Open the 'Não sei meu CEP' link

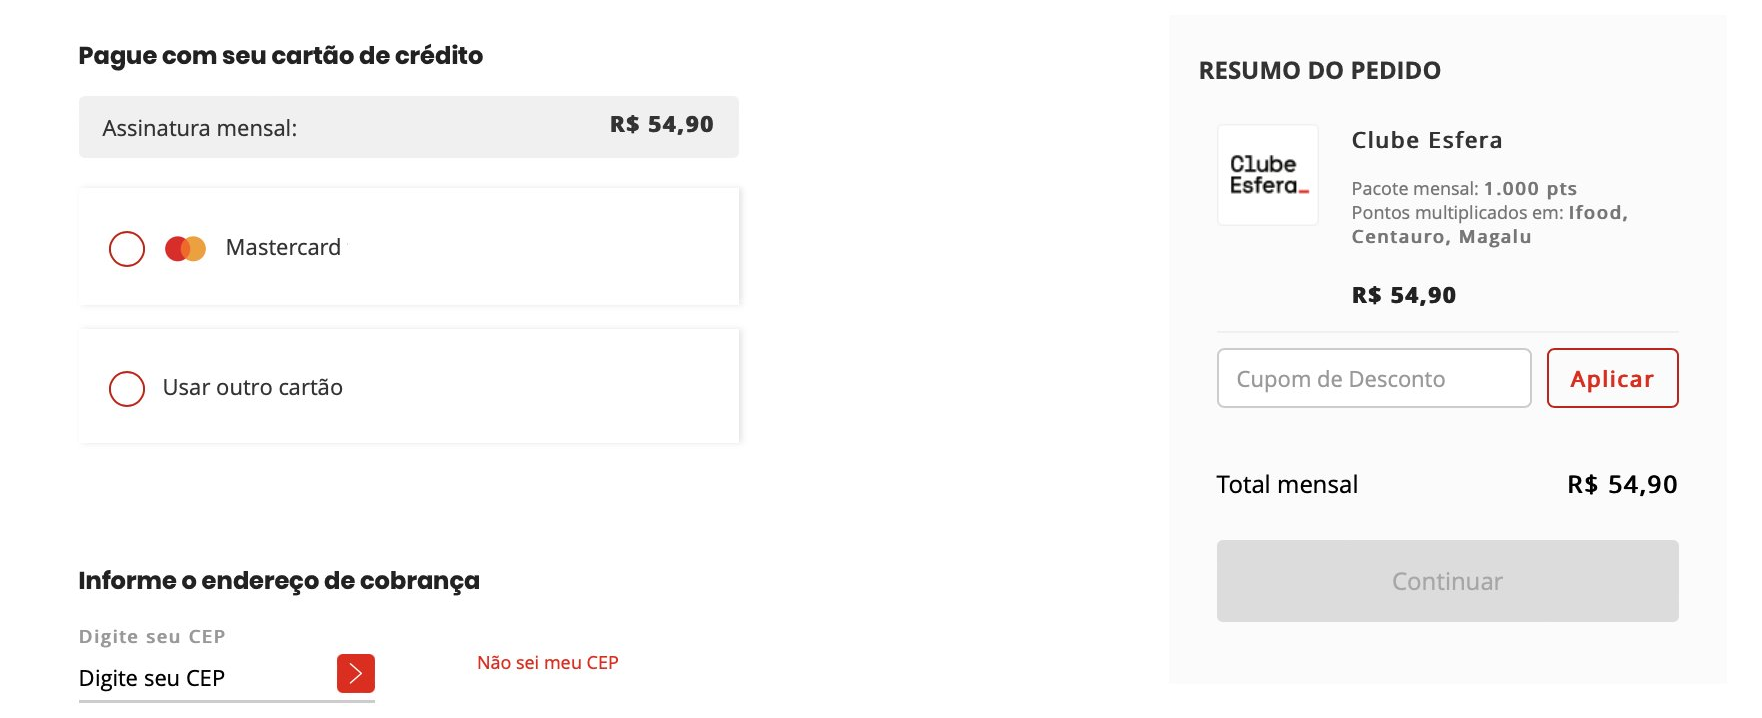coord(548,663)
